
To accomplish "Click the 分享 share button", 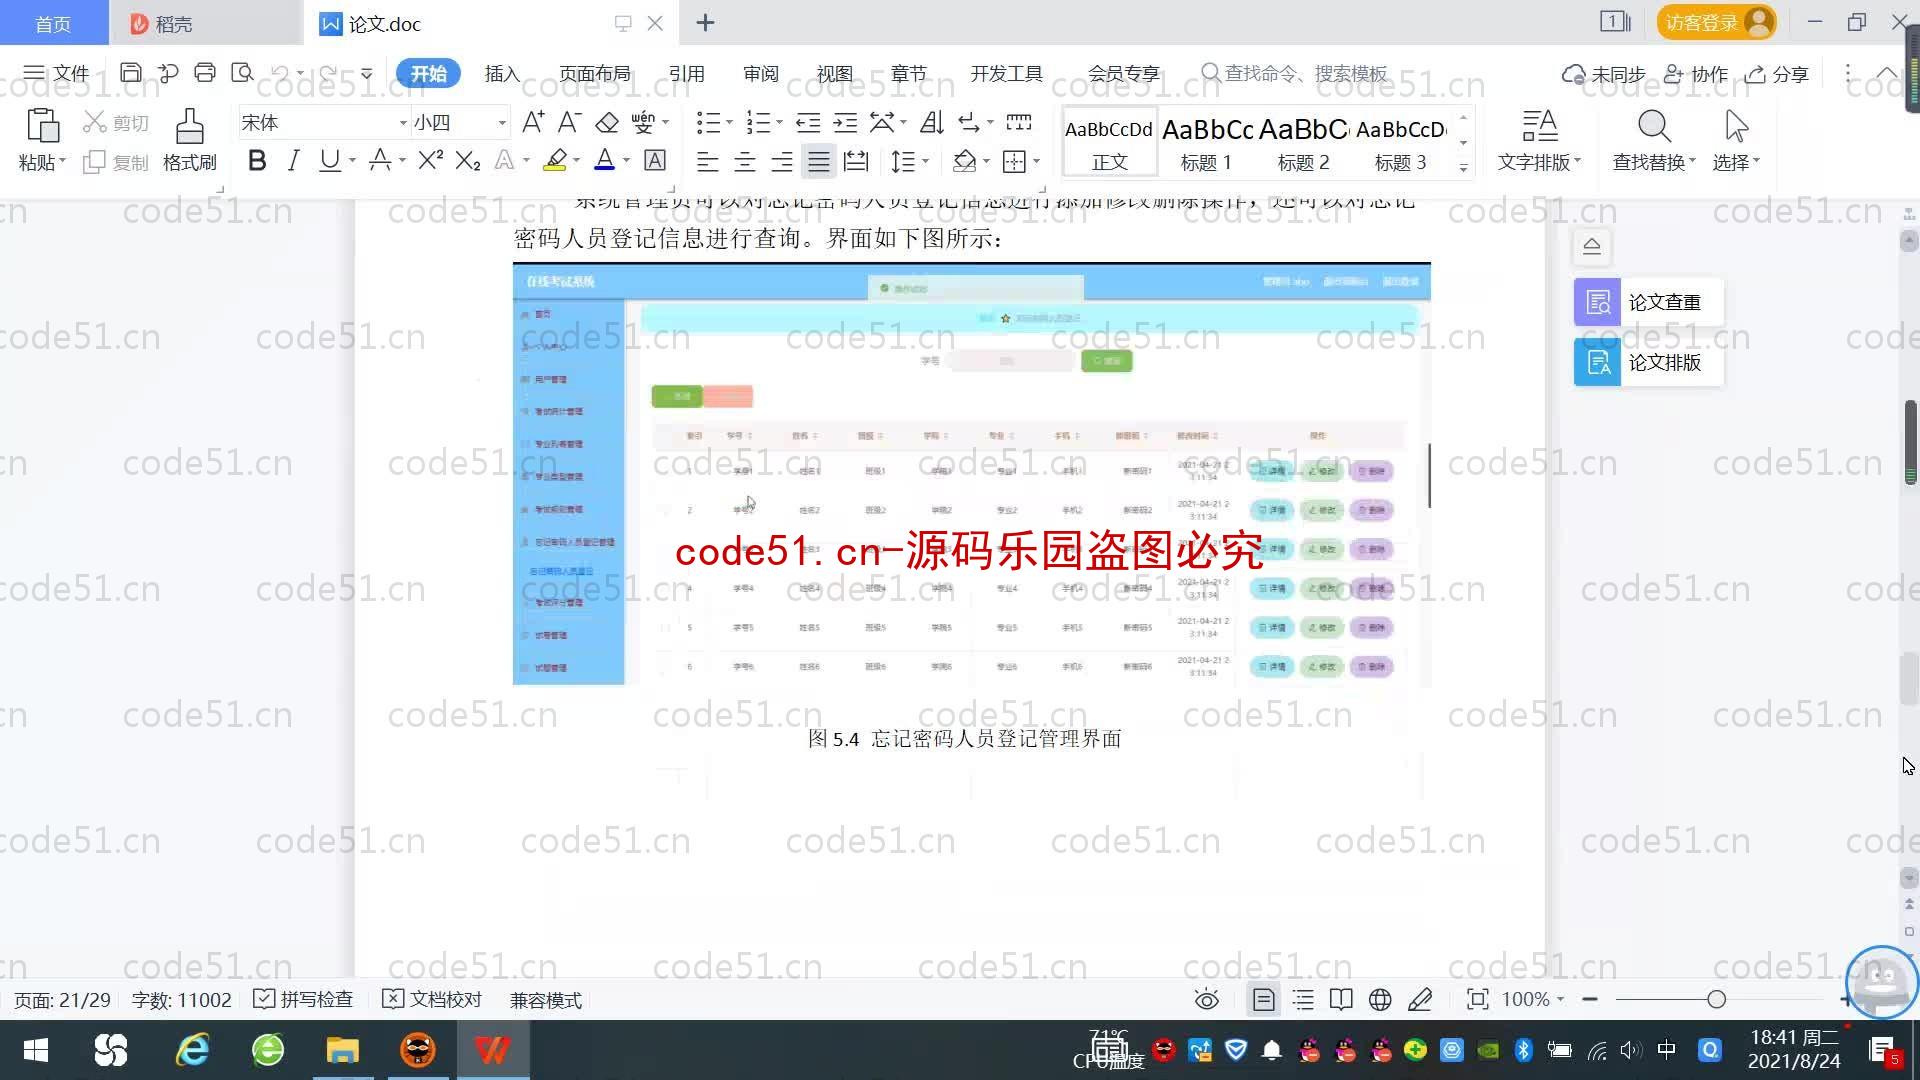I will 1777,74.
